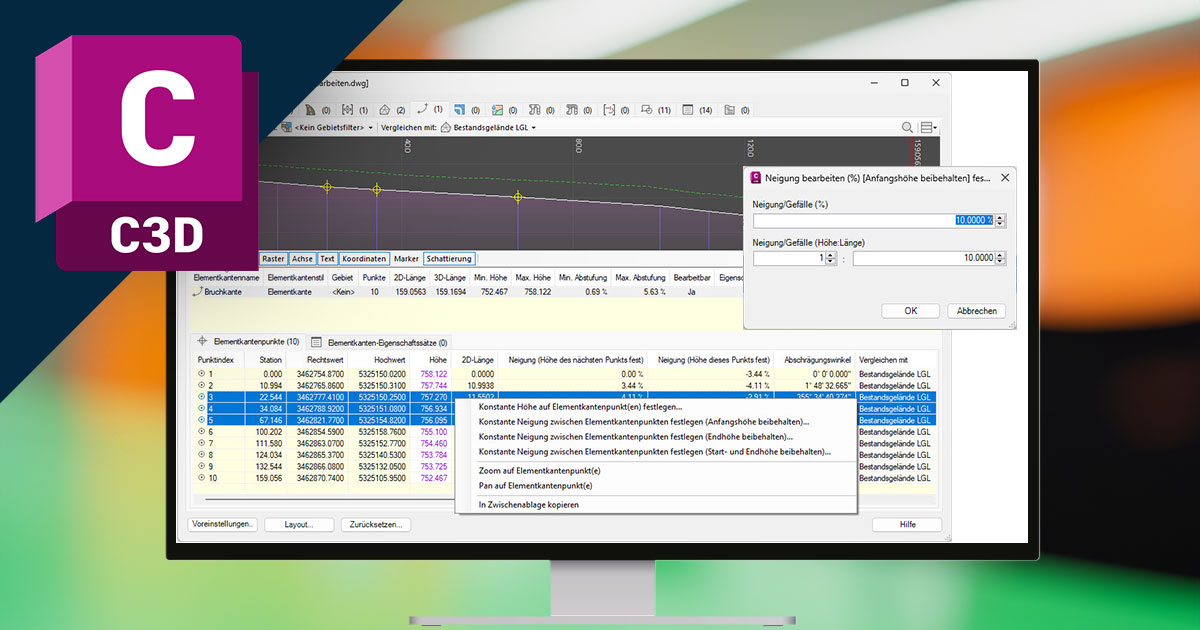Image resolution: width=1200 pixels, height=630 pixels.
Task: Open the feature lines tab showing (1)
Action: [429, 109]
